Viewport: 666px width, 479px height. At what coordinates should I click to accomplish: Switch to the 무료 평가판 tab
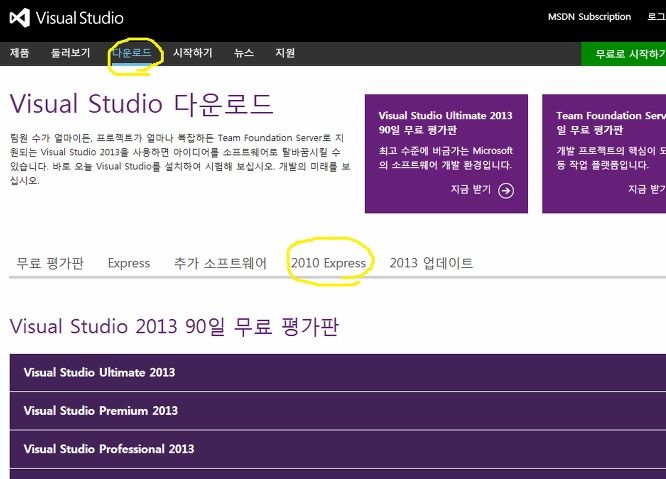pos(50,263)
